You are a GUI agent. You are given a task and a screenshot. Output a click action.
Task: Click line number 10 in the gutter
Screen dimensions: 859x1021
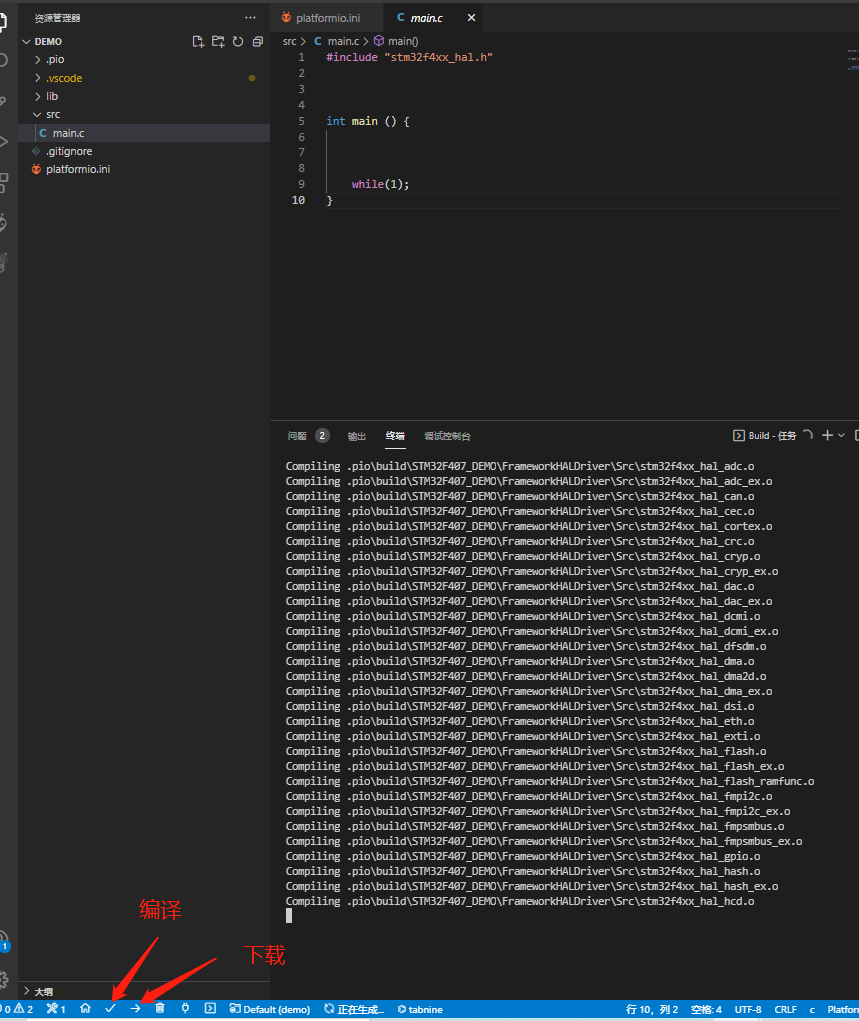coord(298,200)
